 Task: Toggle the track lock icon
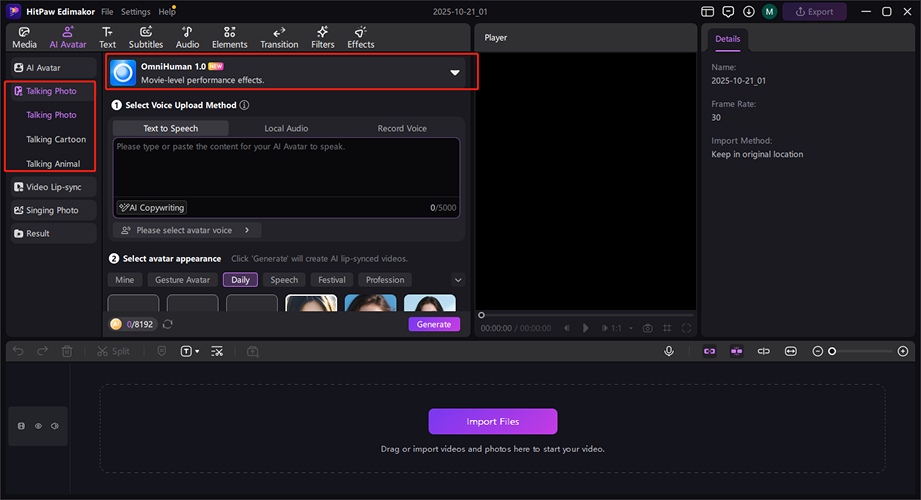pos(21,426)
